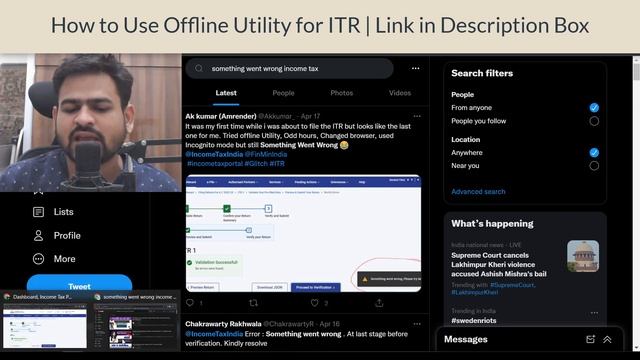
Task: Click the Lists sidebar label
Action: coord(64,212)
